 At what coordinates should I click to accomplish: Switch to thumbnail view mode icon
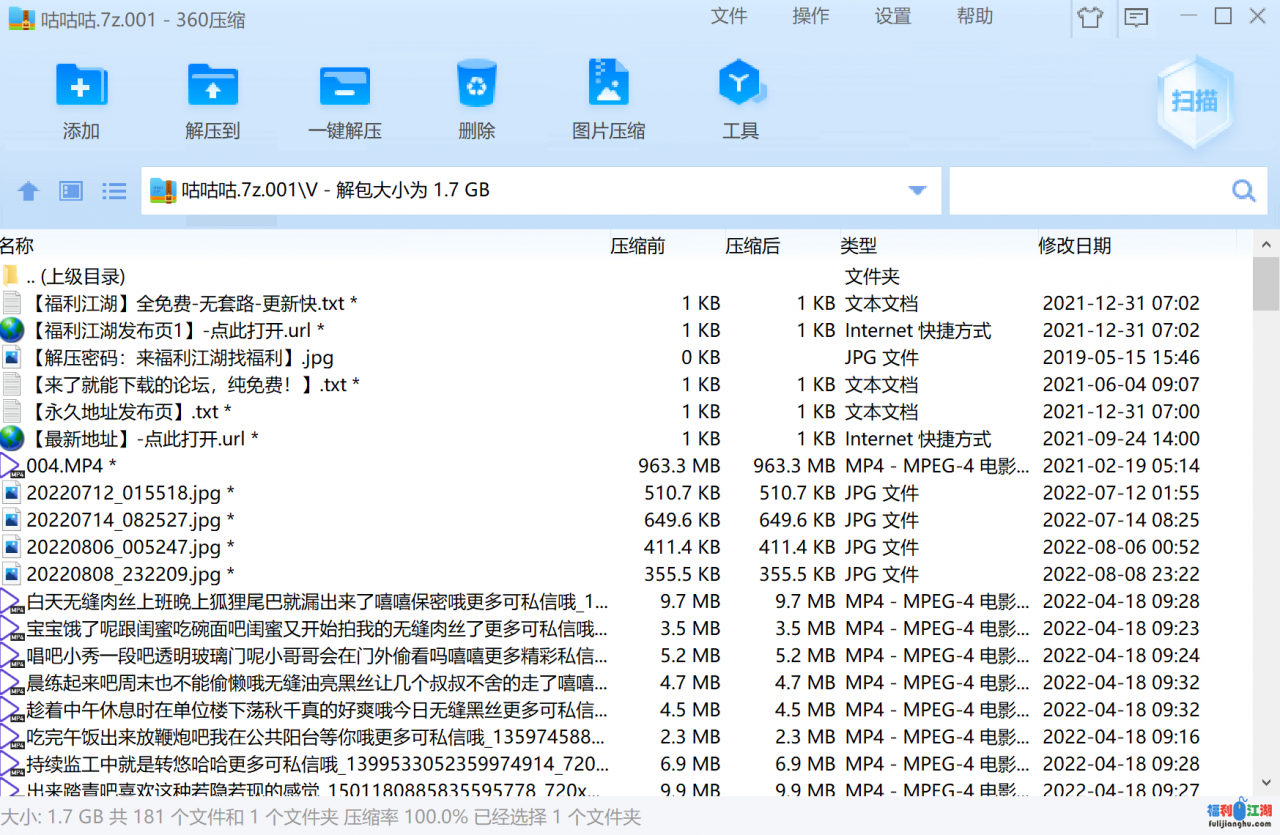pos(71,191)
